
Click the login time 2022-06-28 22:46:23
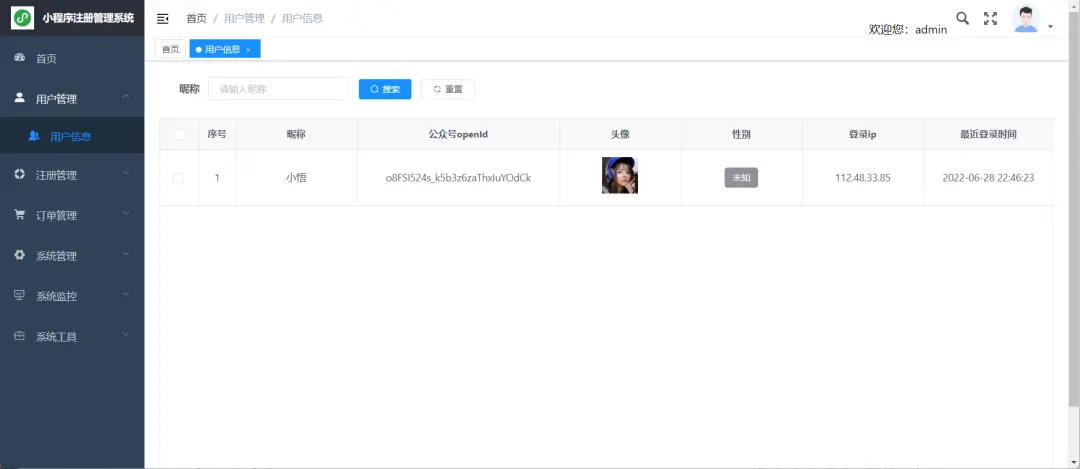pyautogui.click(x=988, y=178)
